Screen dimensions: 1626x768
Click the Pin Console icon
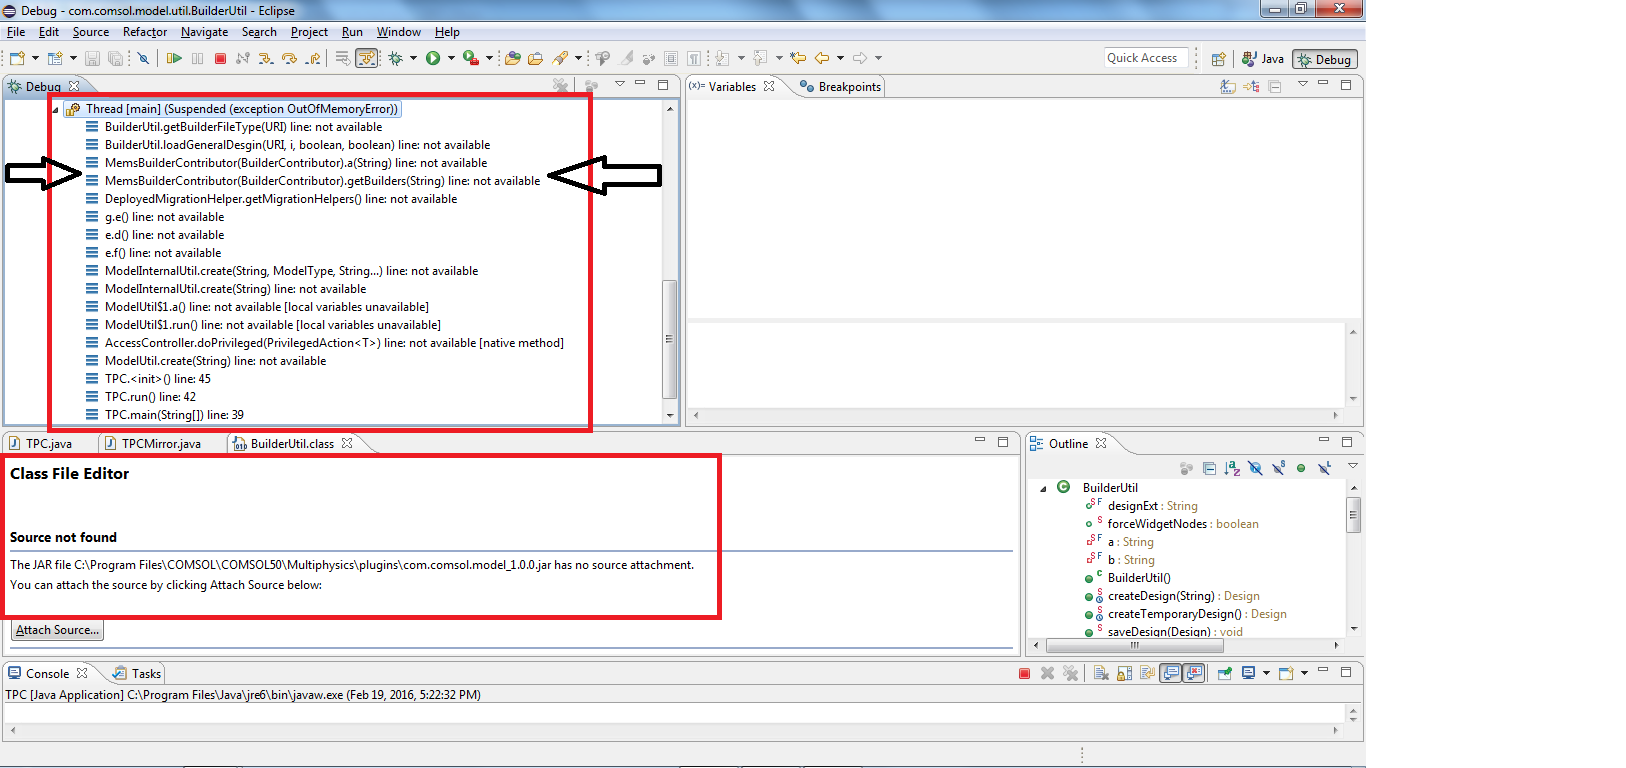[x=1225, y=674]
